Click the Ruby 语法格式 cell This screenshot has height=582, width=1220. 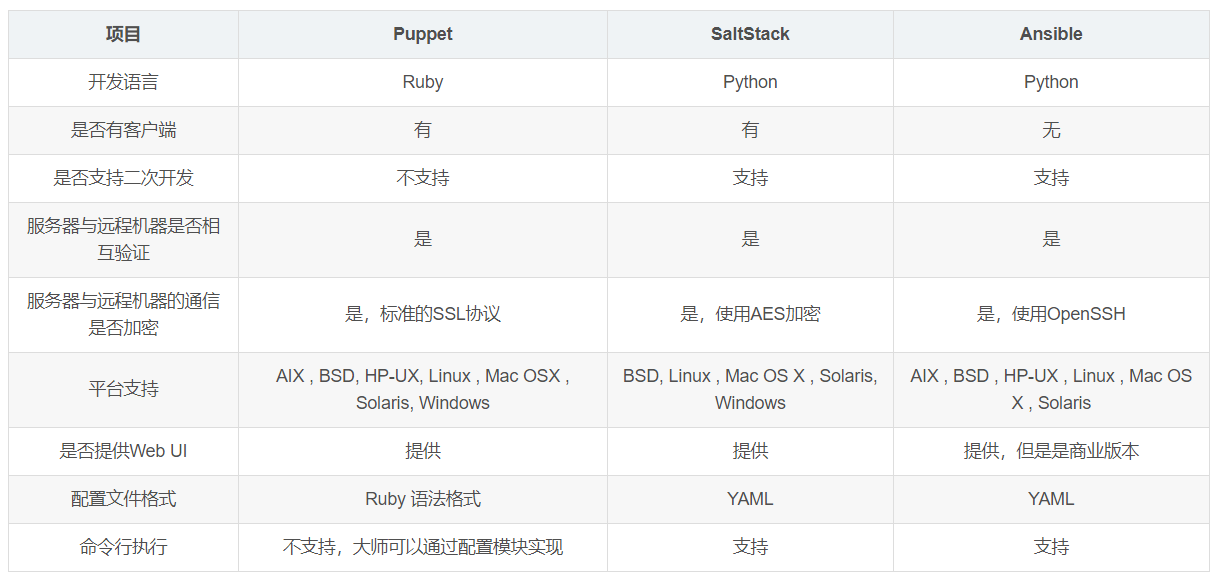422,499
